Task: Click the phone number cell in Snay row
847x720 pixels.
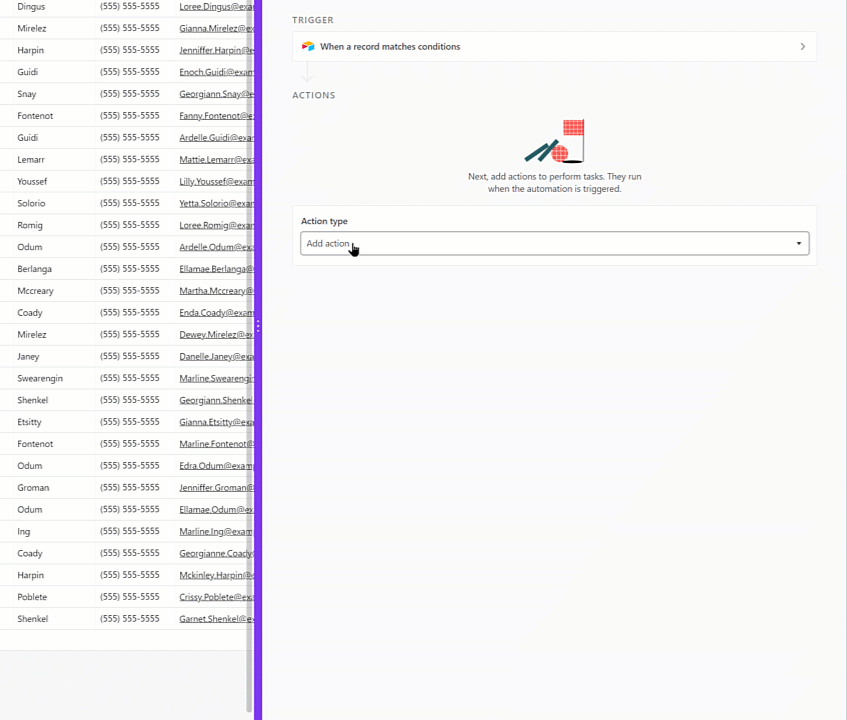Action: [x=130, y=93]
